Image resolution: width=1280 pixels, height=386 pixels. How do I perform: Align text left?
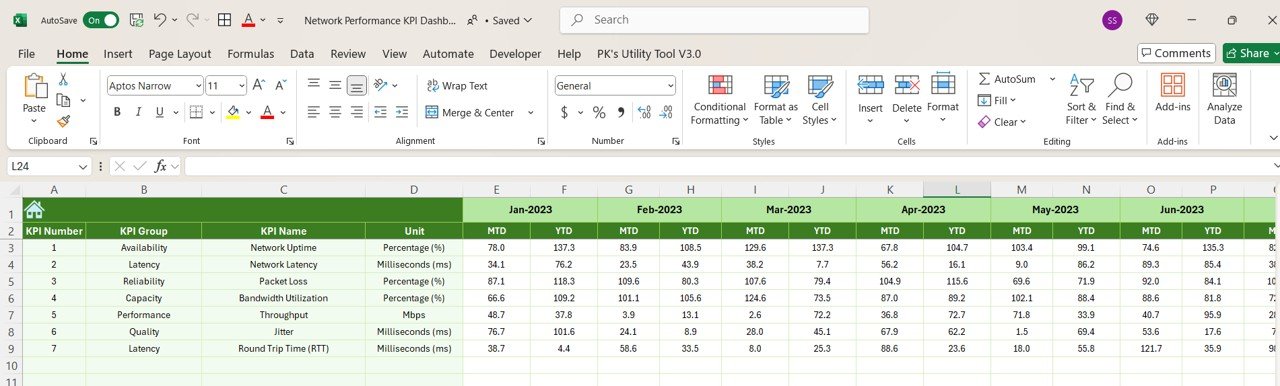point(314,112)
